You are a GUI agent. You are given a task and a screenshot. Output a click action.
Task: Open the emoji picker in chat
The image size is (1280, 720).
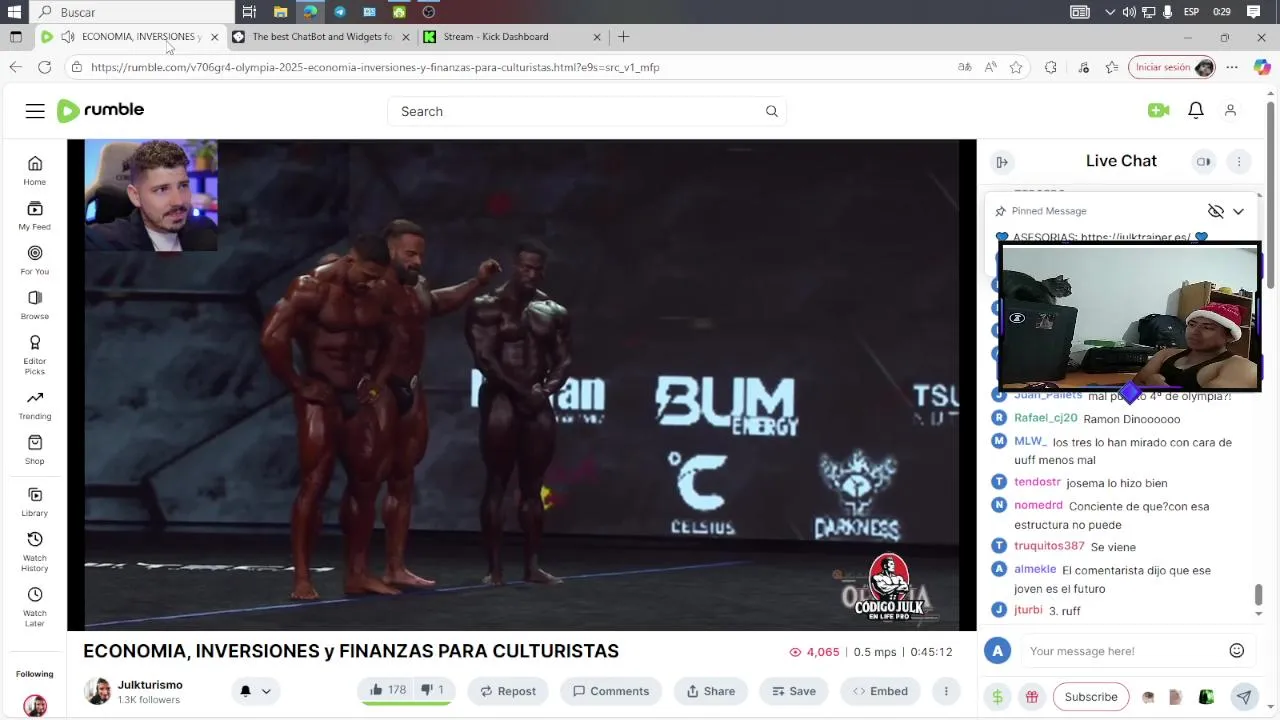coord(1237,651)
